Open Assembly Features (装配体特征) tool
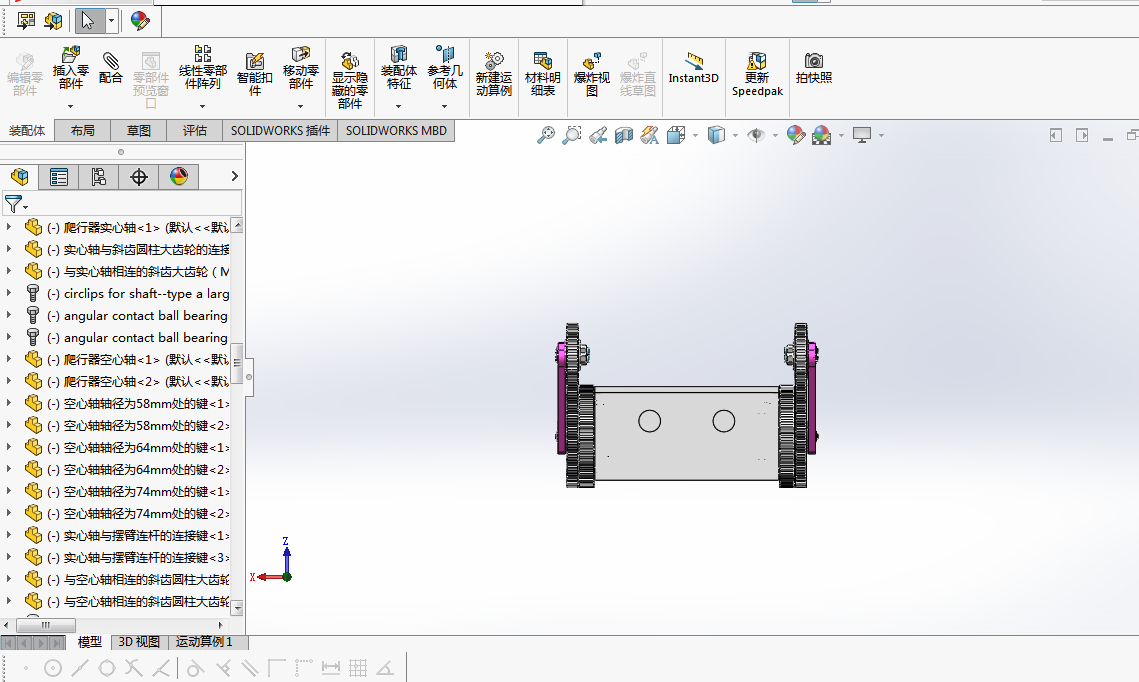The image size is (1139, 682). (399, 68)
